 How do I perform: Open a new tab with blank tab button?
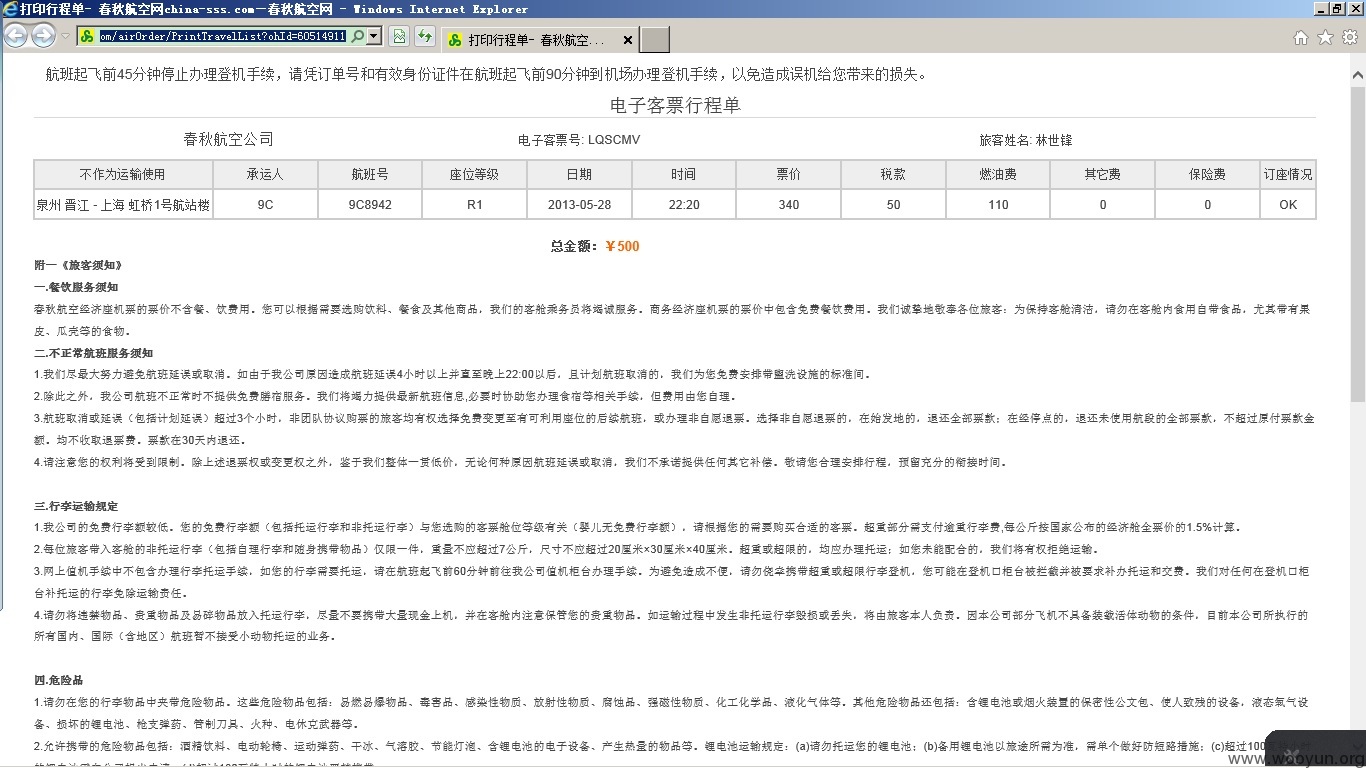tap(654, 40)
